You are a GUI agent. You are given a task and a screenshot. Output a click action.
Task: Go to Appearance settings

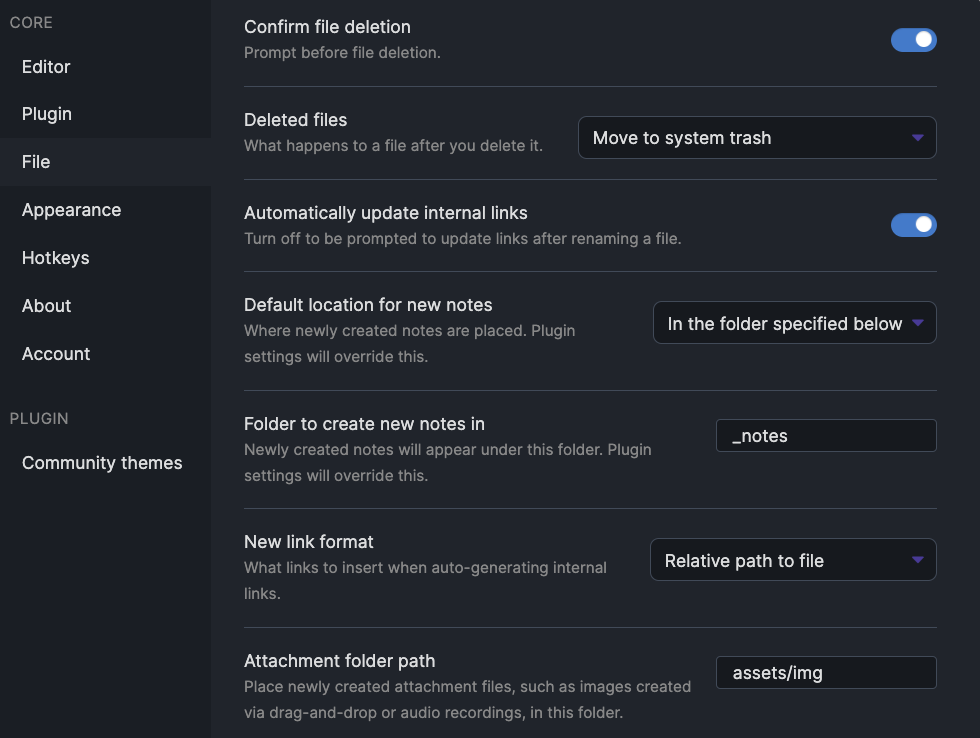(x=71, y=210)
